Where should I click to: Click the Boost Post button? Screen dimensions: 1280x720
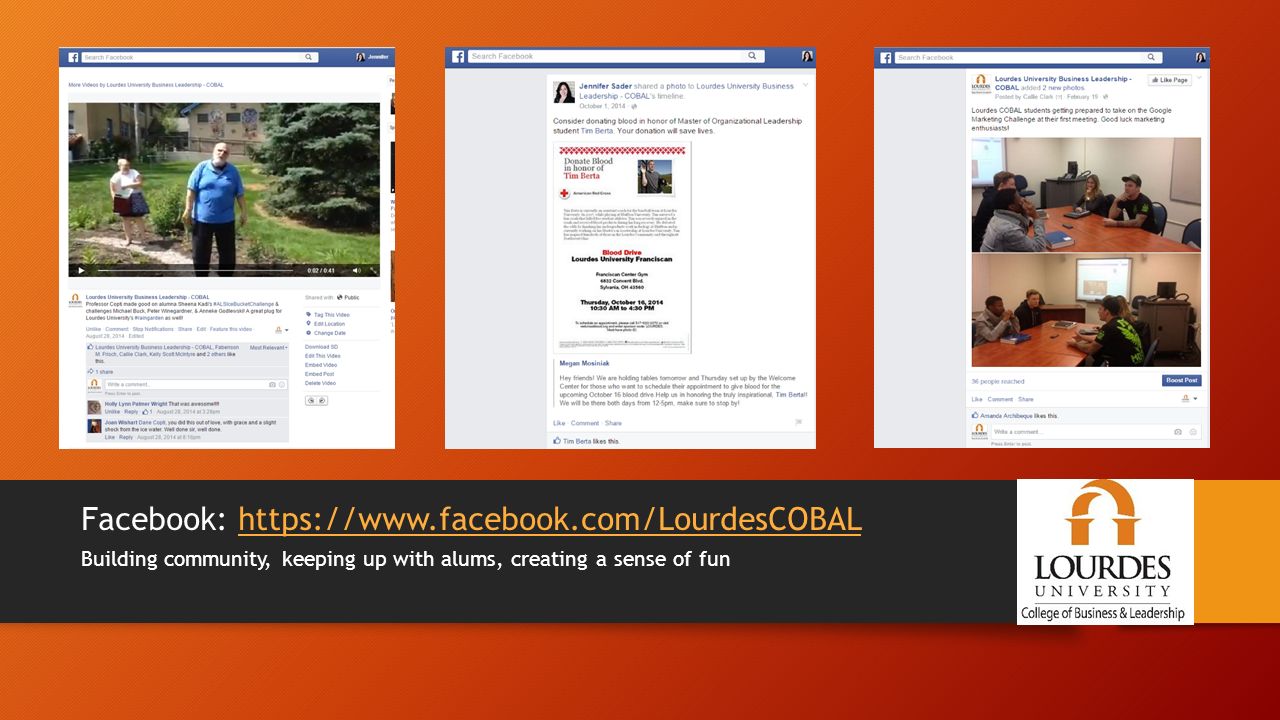[1181, 380]
